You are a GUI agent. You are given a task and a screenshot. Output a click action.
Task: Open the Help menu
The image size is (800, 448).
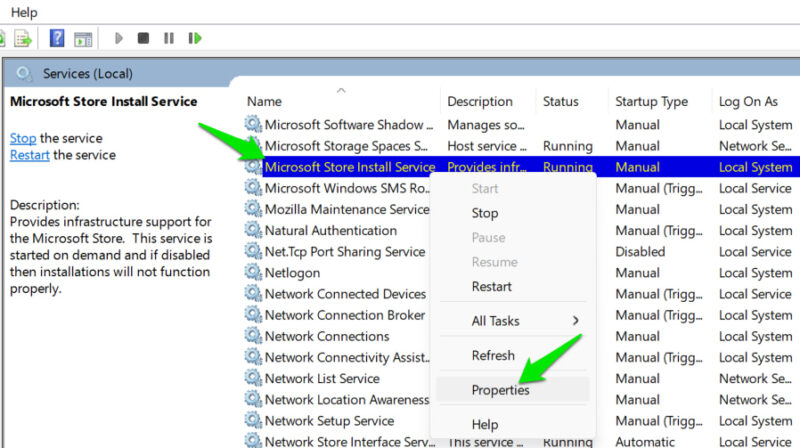point(24,12)
